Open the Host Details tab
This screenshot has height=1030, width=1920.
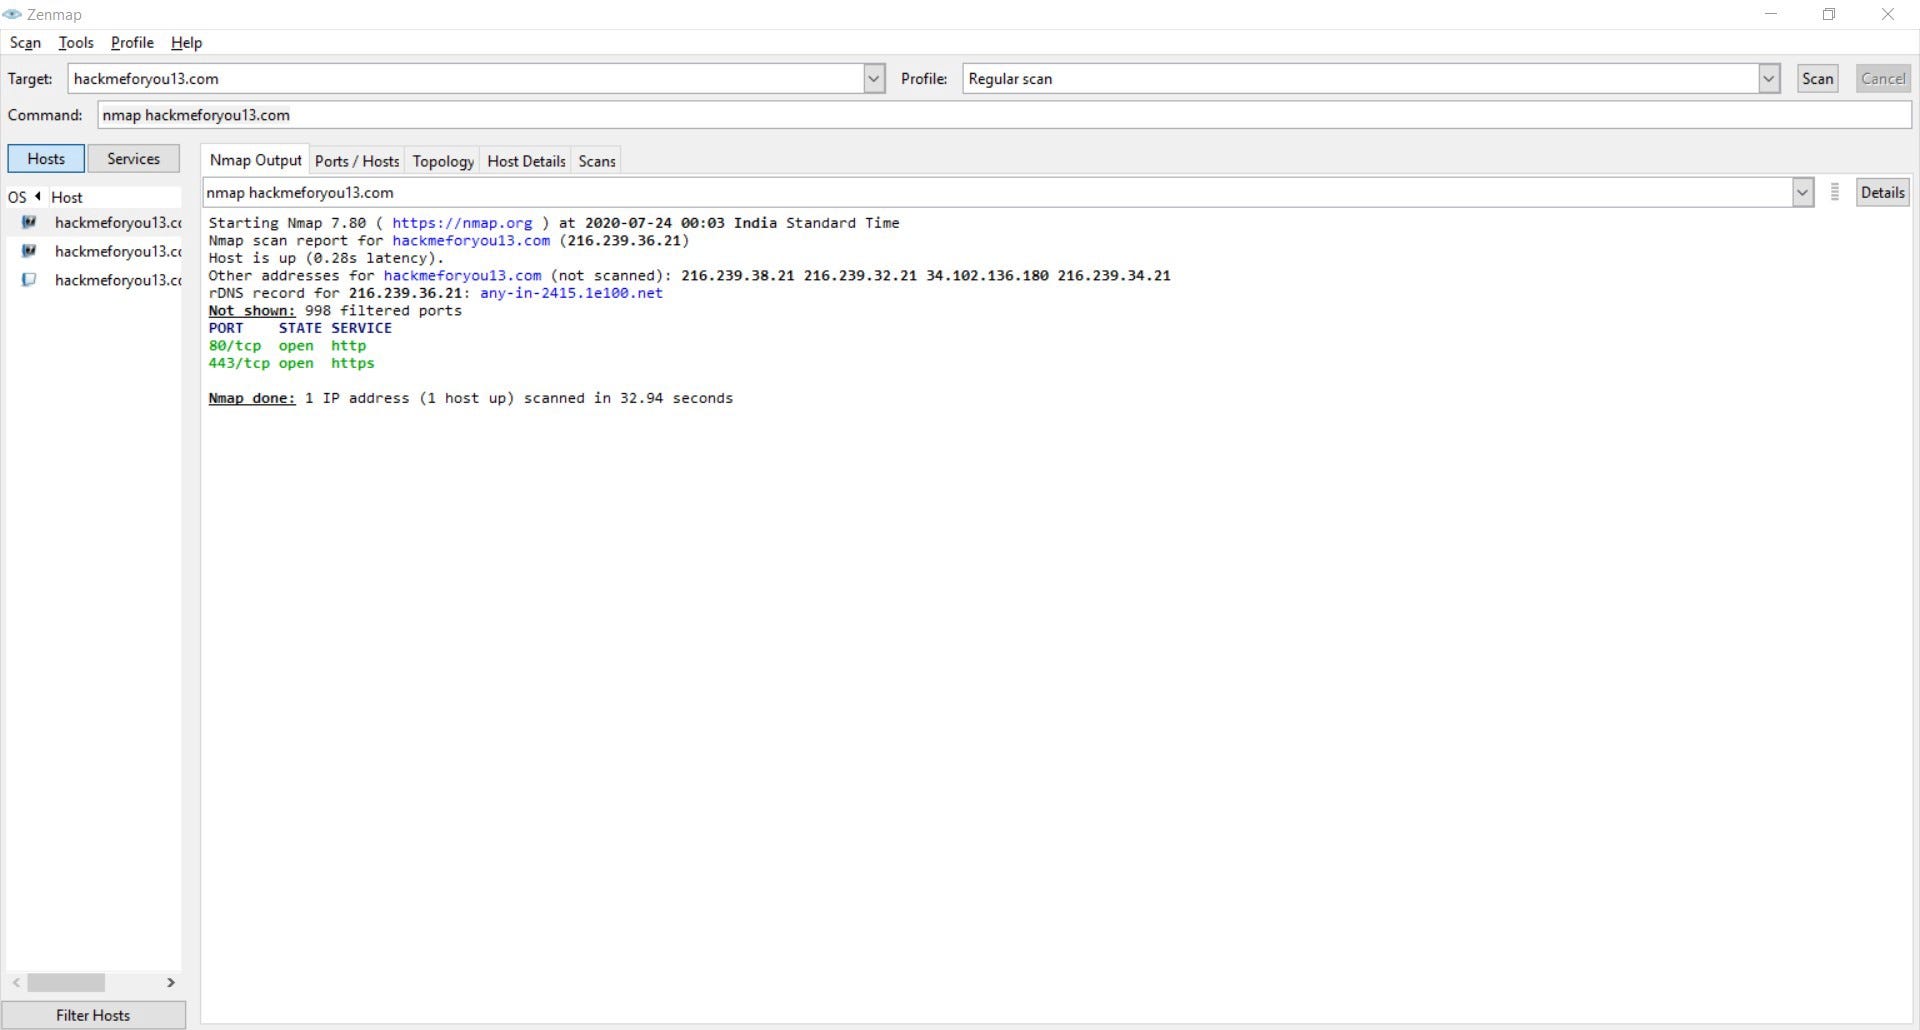point(526,161)
